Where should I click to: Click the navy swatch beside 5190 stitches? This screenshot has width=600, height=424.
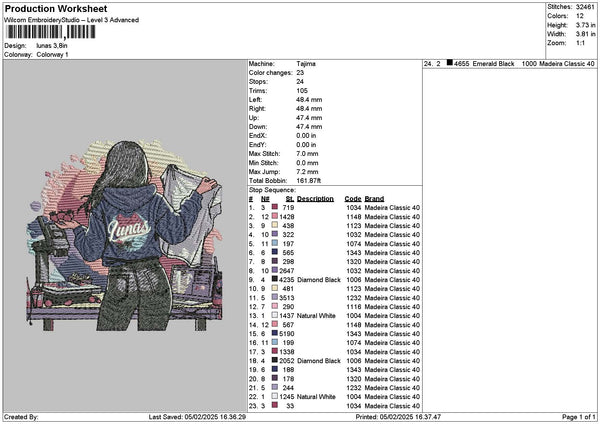coord(275,333)
